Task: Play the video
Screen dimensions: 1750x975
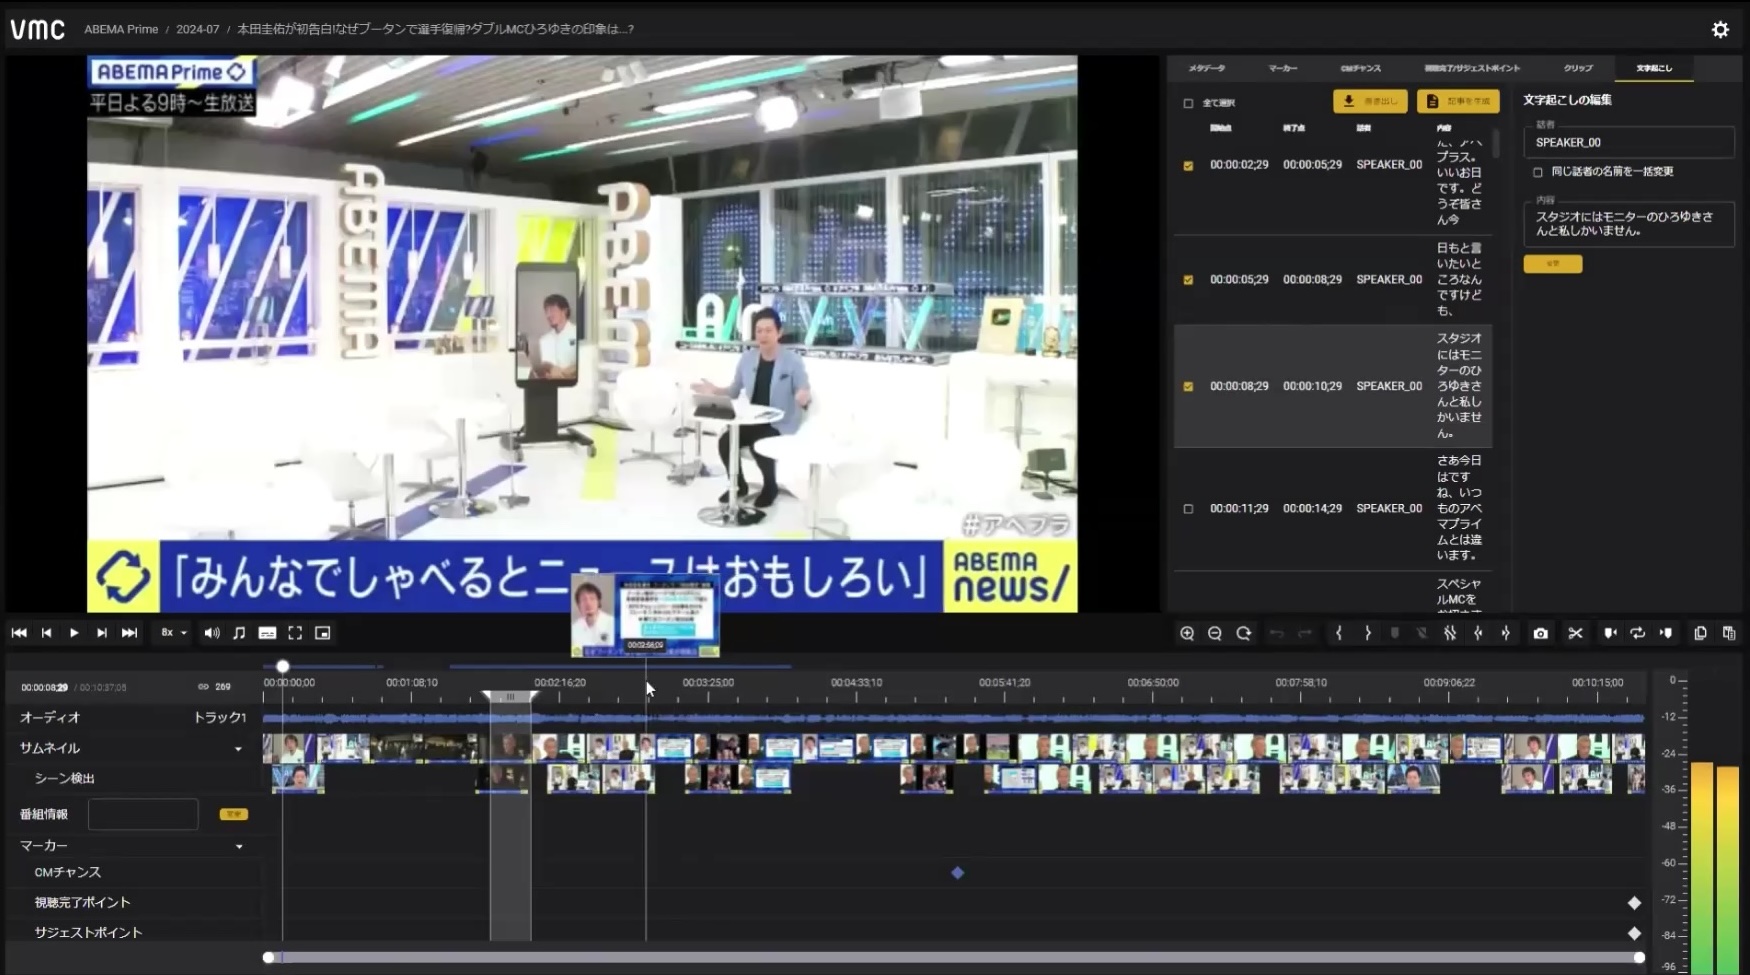Action: point(74,633)
